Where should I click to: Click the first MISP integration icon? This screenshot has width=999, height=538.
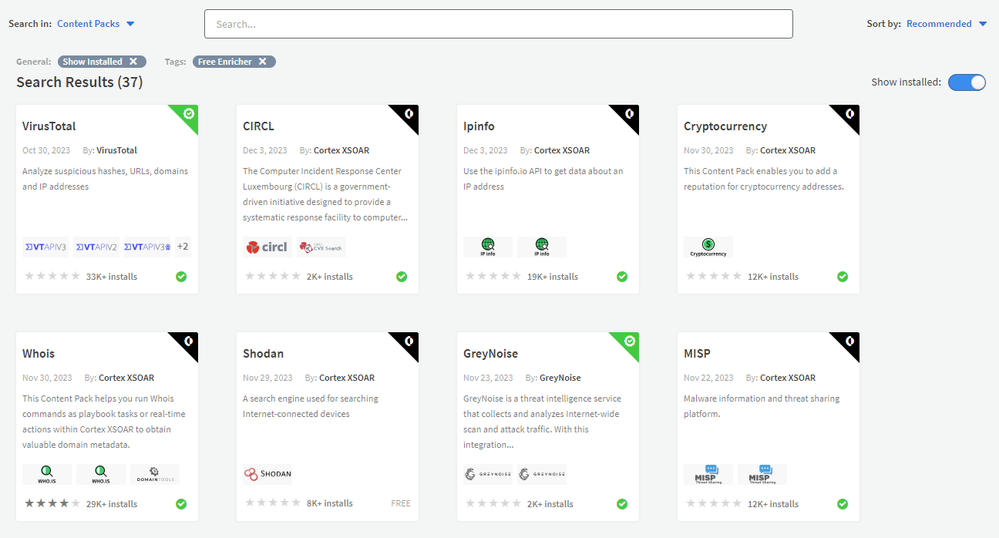coord(708,474)
